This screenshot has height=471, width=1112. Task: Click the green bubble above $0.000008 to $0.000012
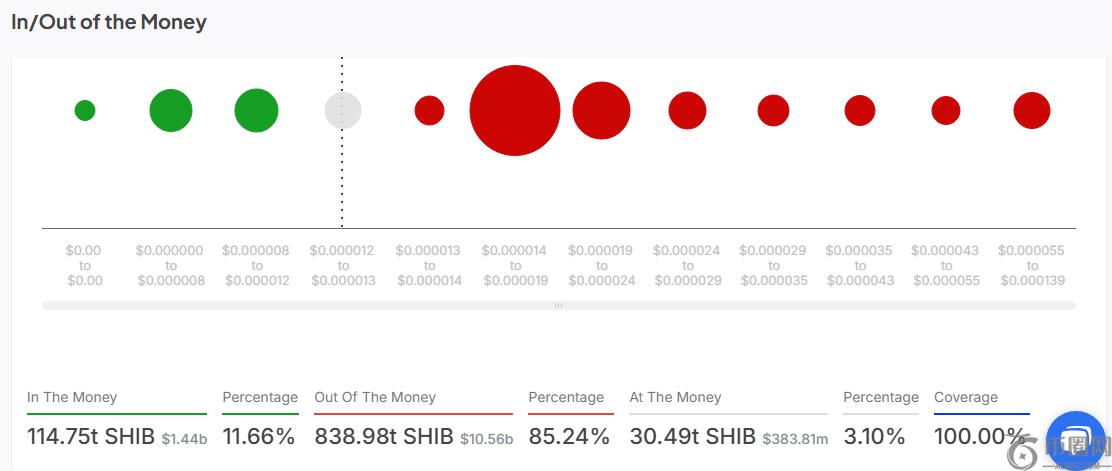257,110
